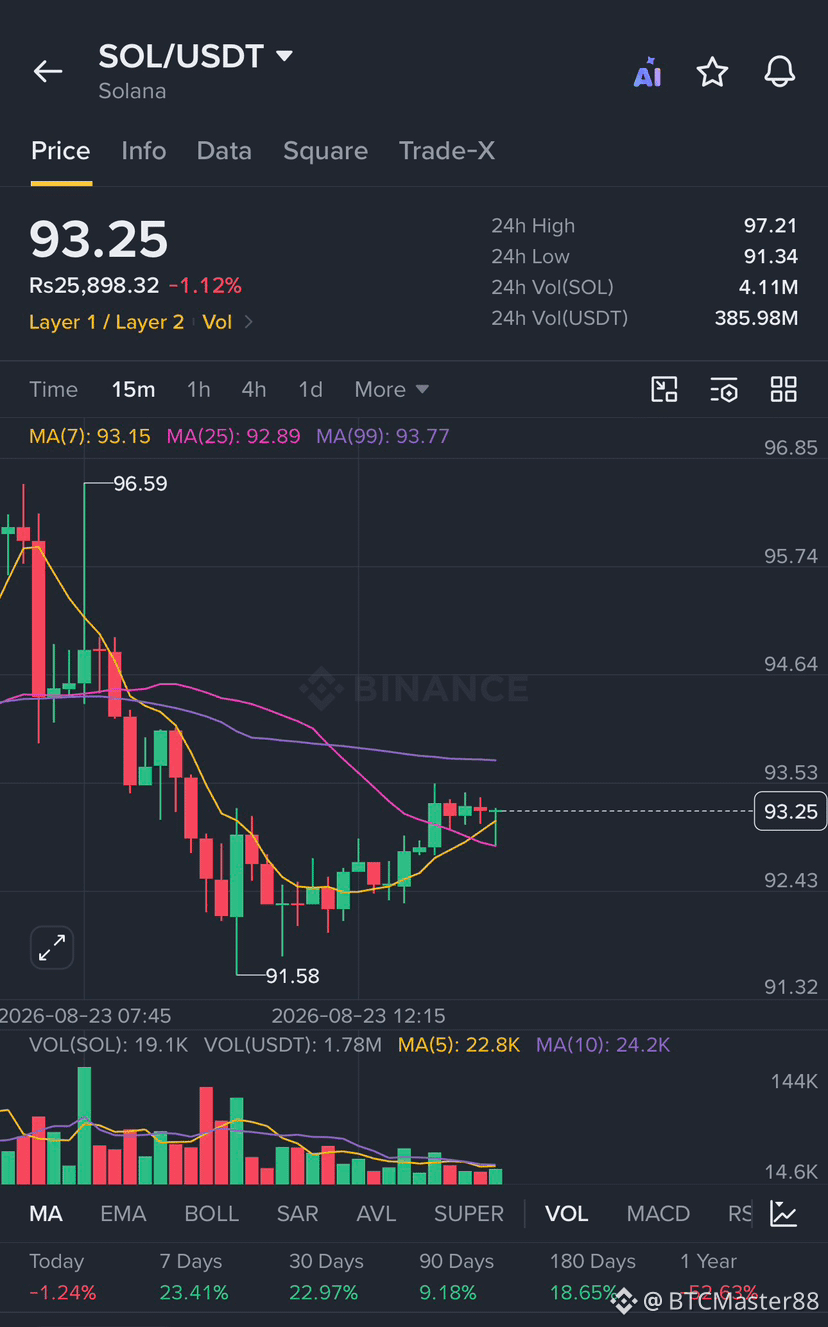Open the chart line icon beside RSI
The height and width of the screenshot is (1327, 828).
click(783, 1213)
